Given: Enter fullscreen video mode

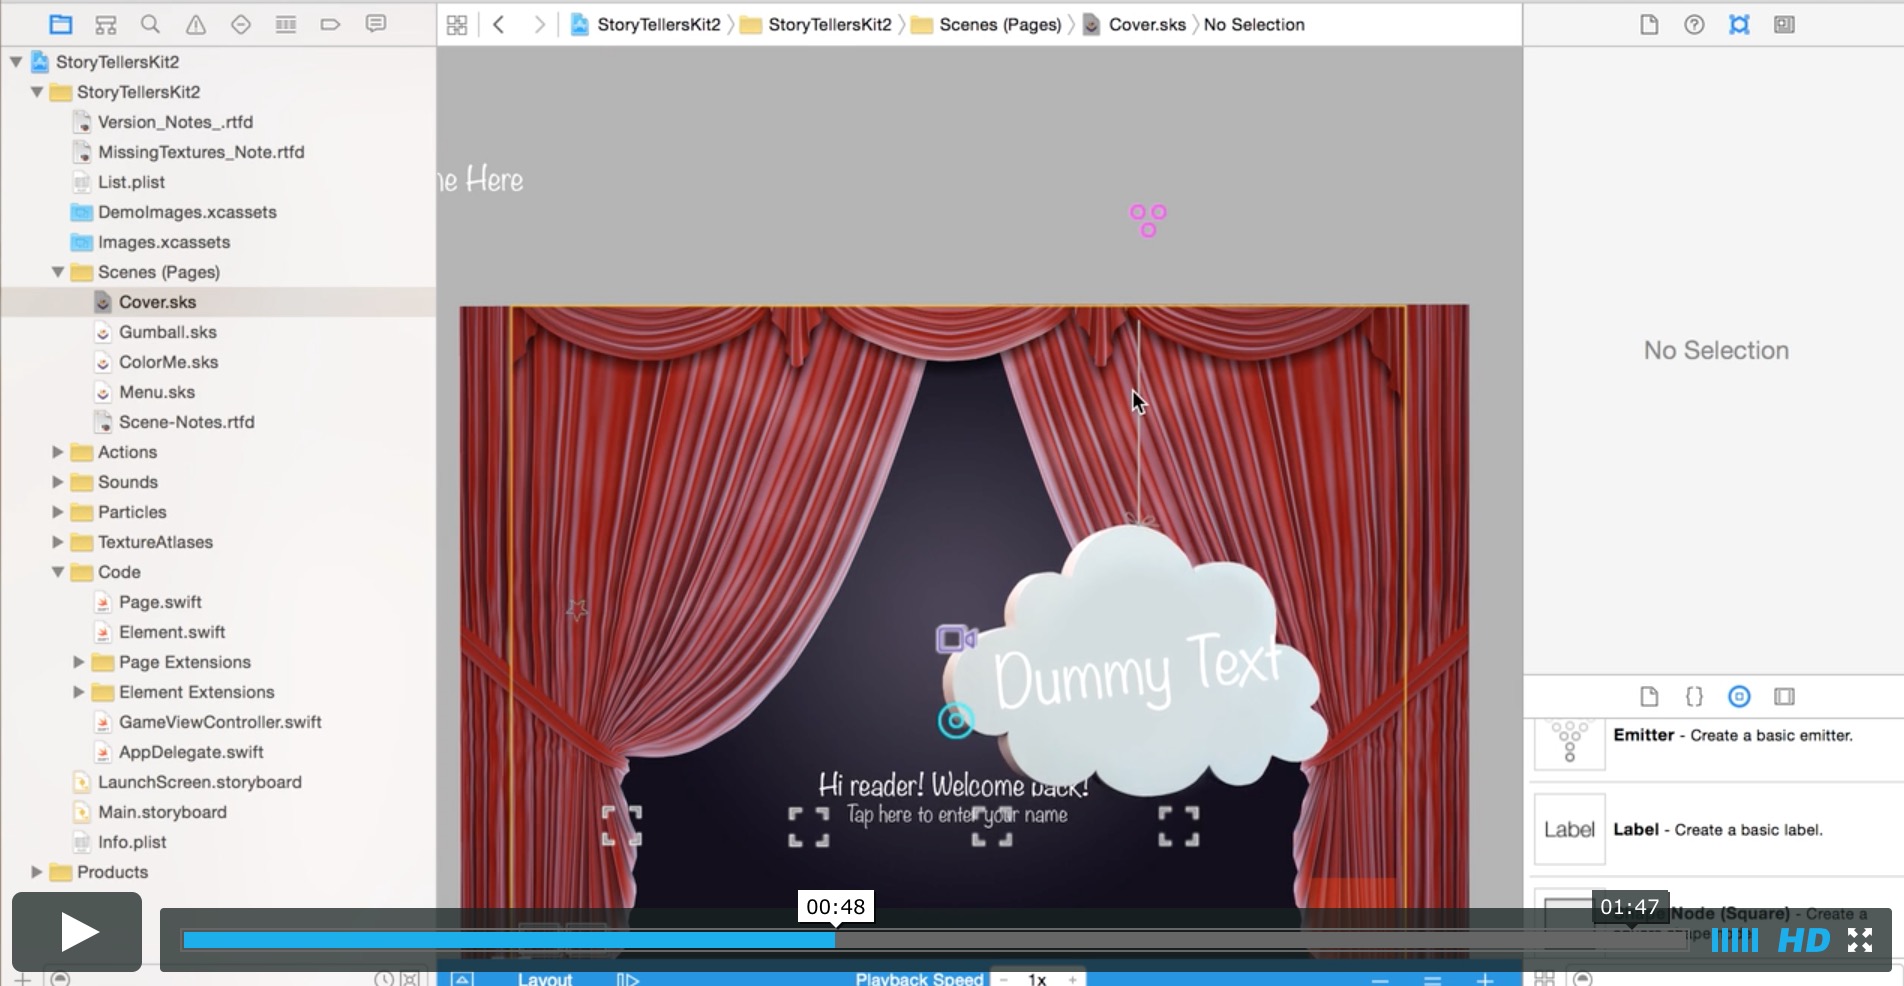Looking at the screenshot, I should (1860, 940).
